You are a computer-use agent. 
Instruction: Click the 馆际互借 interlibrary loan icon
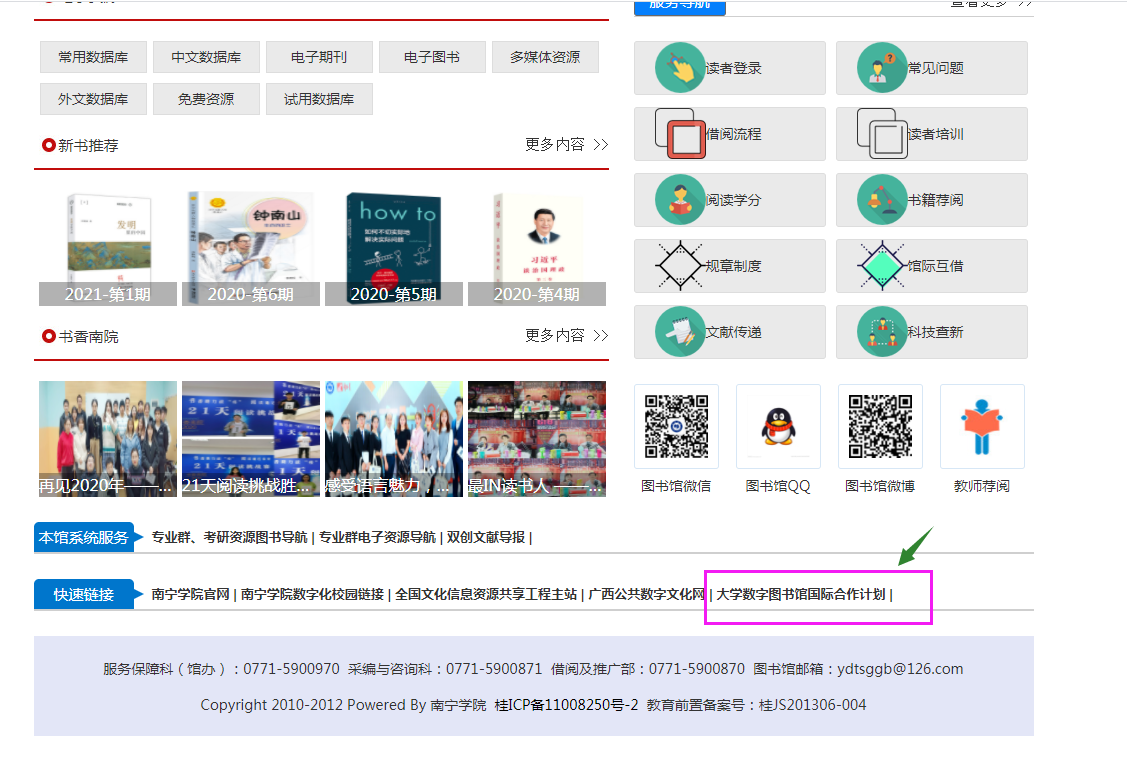(882, 266)
